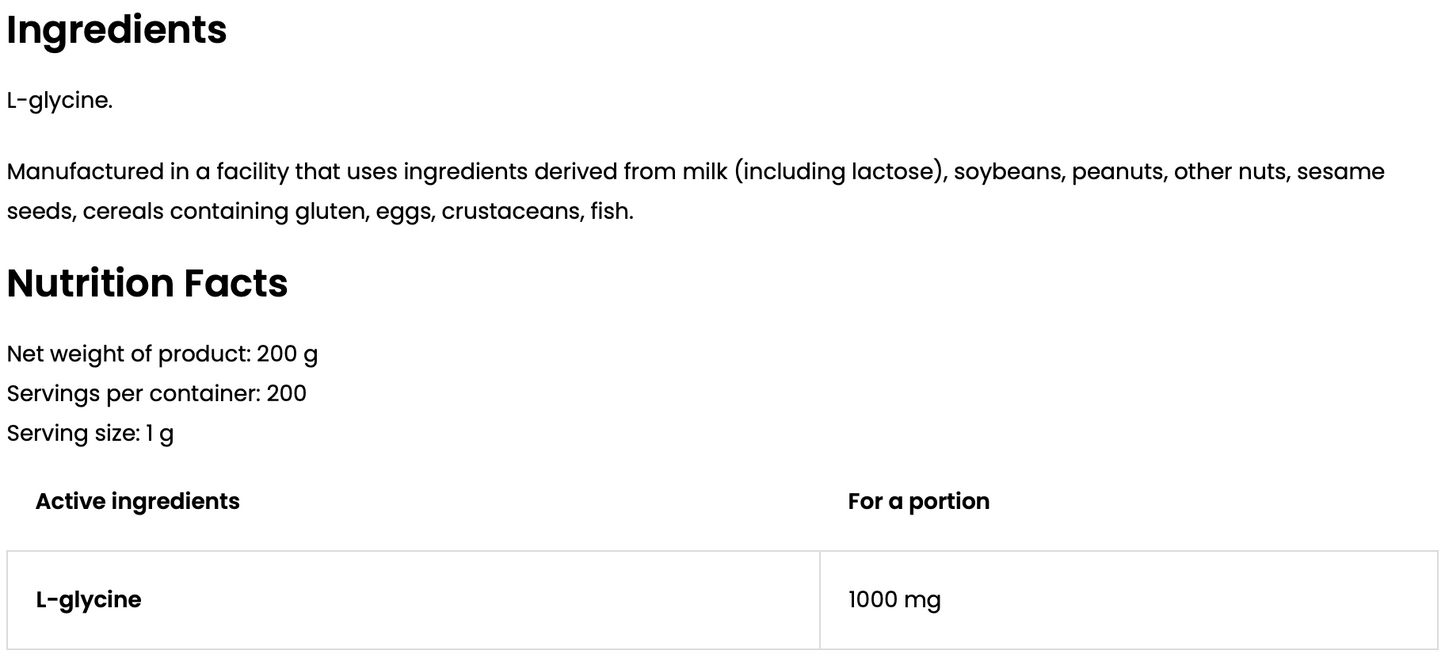
Task: Click the Ingredients heading
Action: click(117, 30)
